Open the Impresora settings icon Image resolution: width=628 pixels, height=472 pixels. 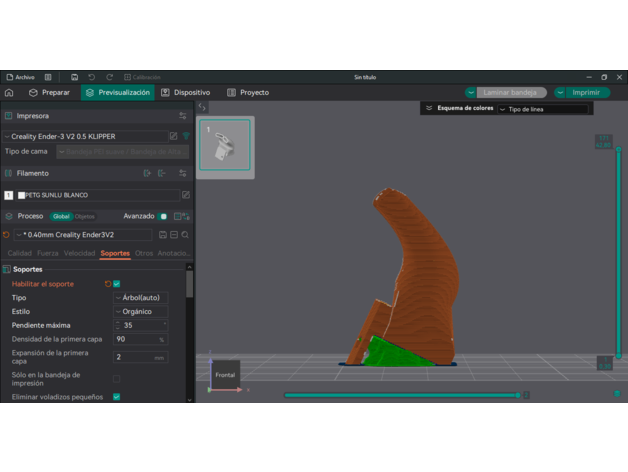[x=182, y=116]
